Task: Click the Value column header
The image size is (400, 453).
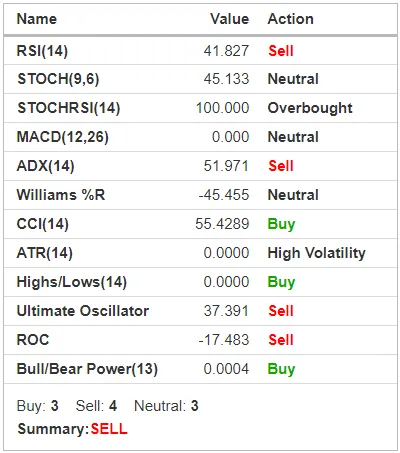Action: 230,19
